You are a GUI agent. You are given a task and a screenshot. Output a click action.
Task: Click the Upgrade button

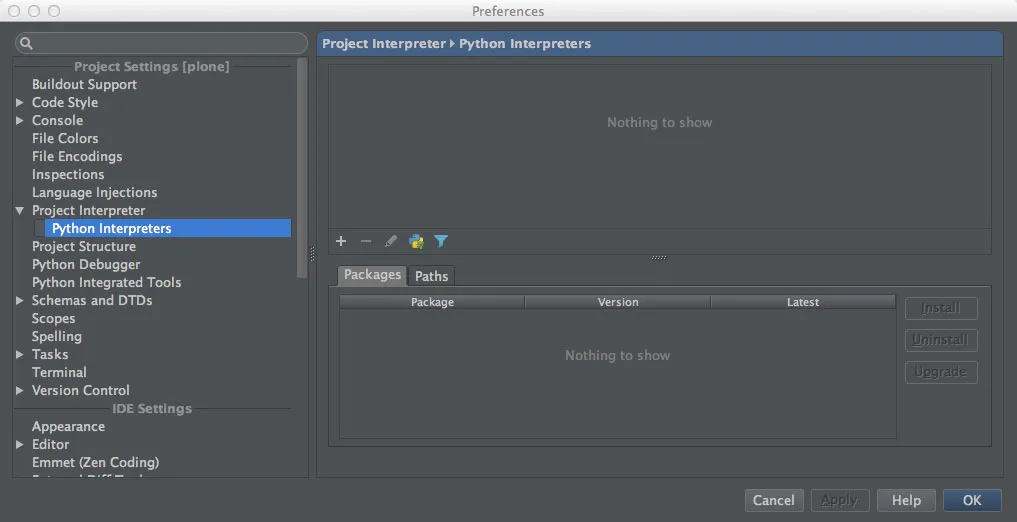pos(941,372)
